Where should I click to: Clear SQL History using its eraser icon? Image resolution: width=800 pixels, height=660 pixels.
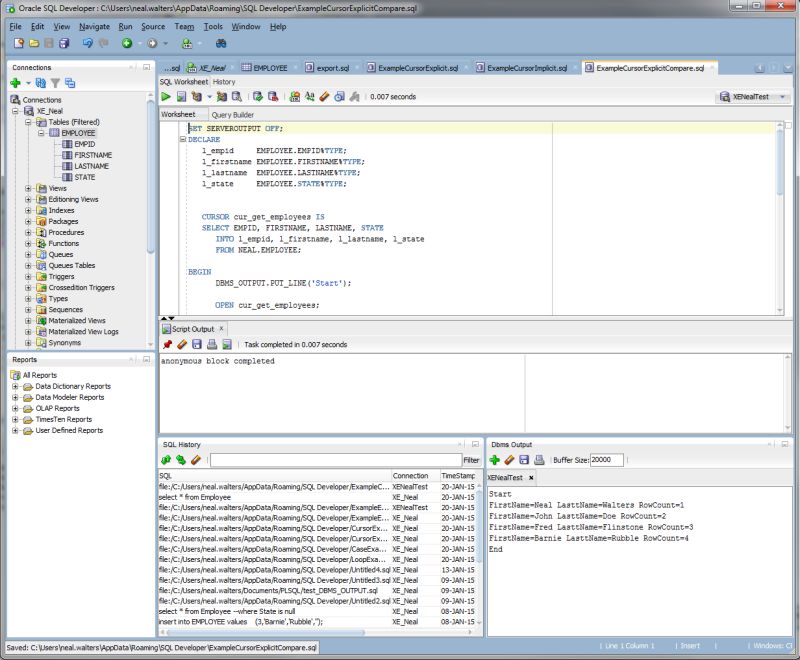point(196,460)
